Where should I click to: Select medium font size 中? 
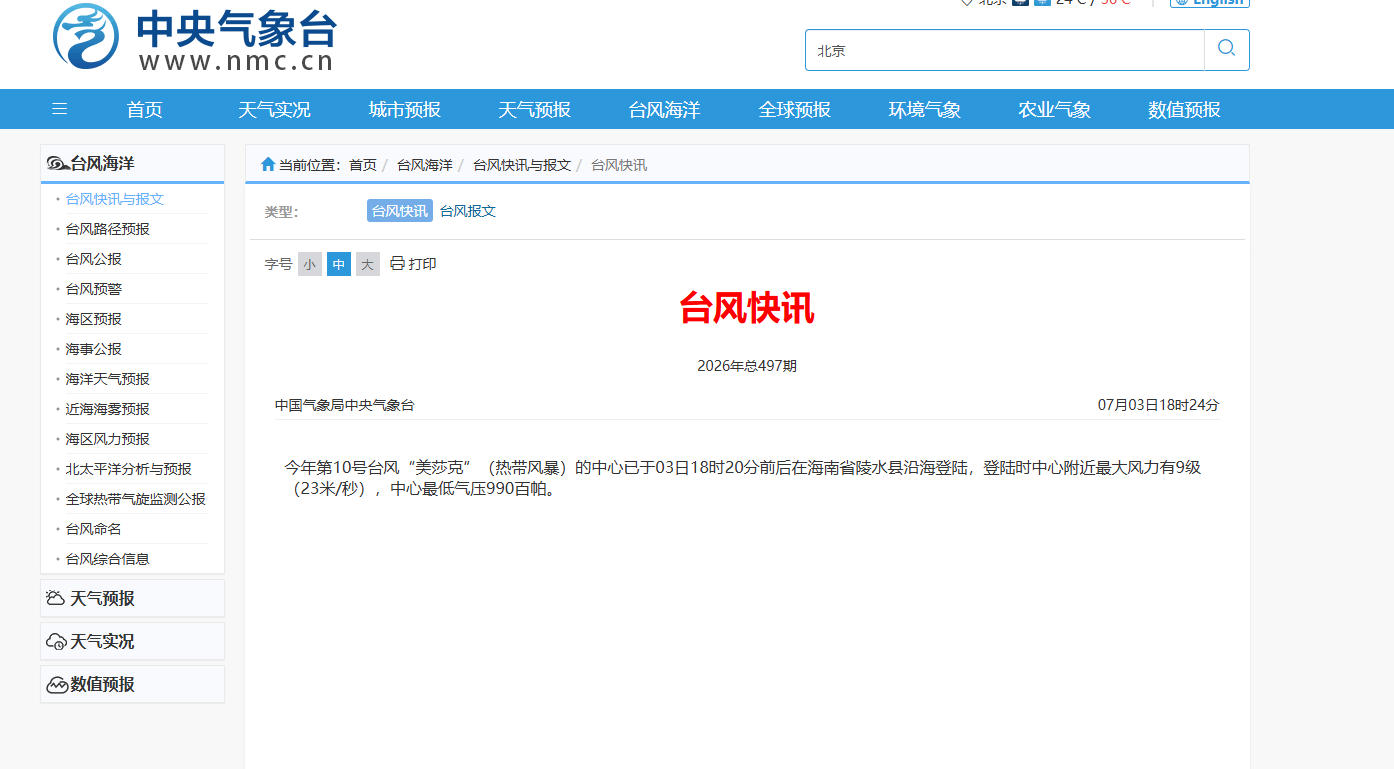point(339,264)
